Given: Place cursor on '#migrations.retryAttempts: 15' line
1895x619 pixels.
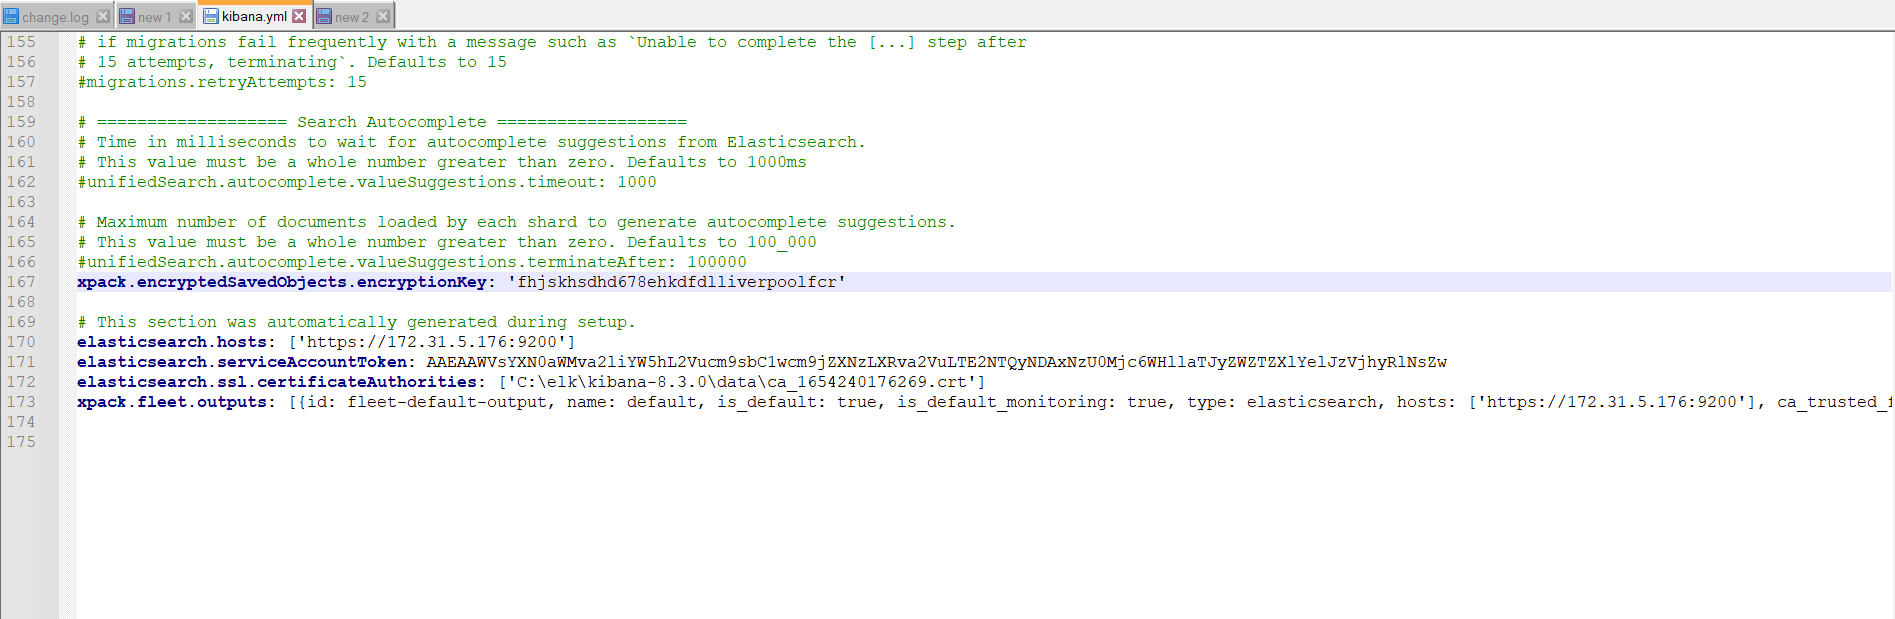Looking at the screenshot, I should coord(222,82).
